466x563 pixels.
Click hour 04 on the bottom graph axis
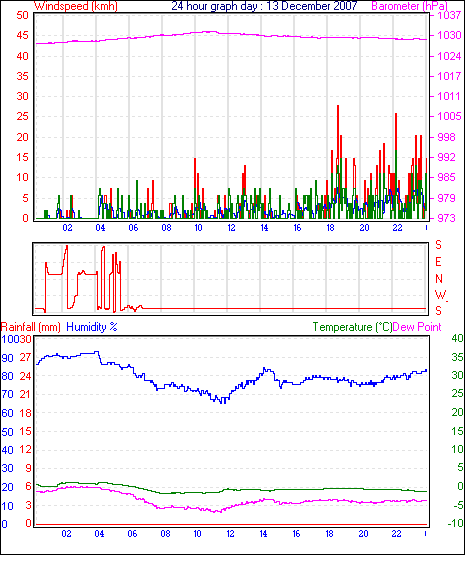pyautogui.click(x=99, y=534)
